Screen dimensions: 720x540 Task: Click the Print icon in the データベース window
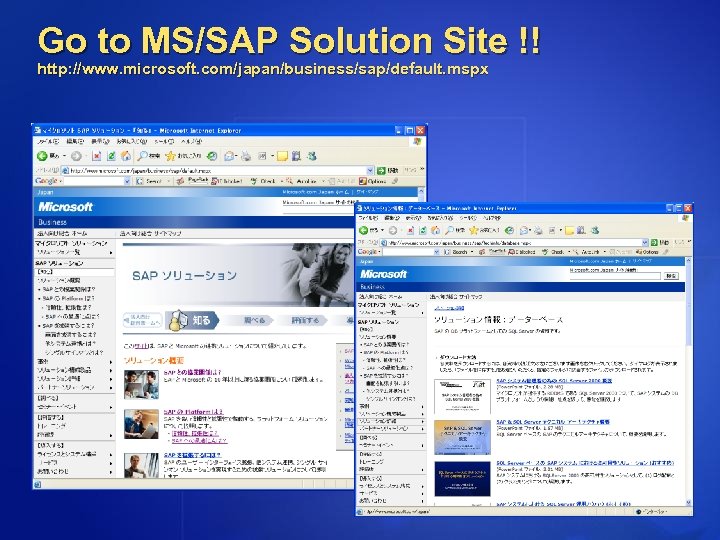(539, 230)
